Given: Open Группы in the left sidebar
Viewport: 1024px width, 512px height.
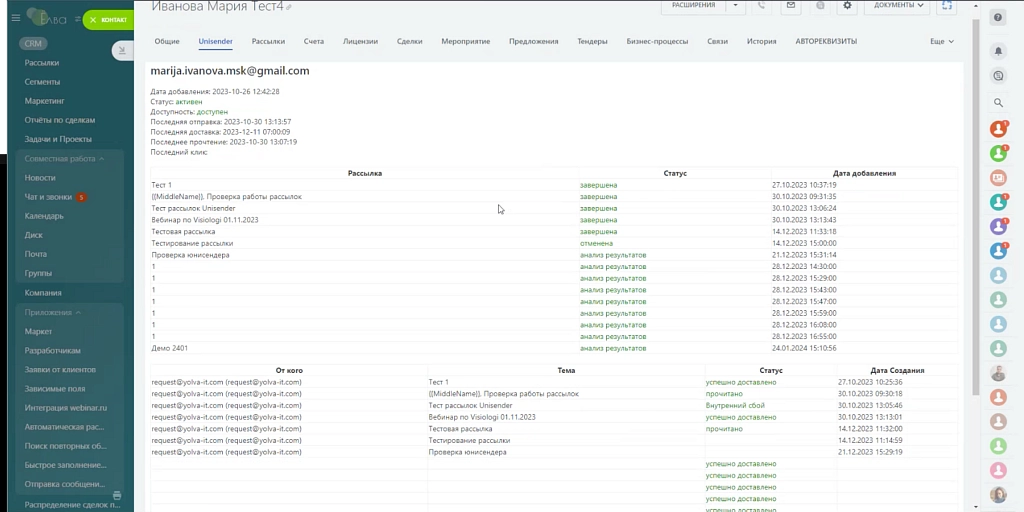Looking at the screenshot, I should click(38, 273).
